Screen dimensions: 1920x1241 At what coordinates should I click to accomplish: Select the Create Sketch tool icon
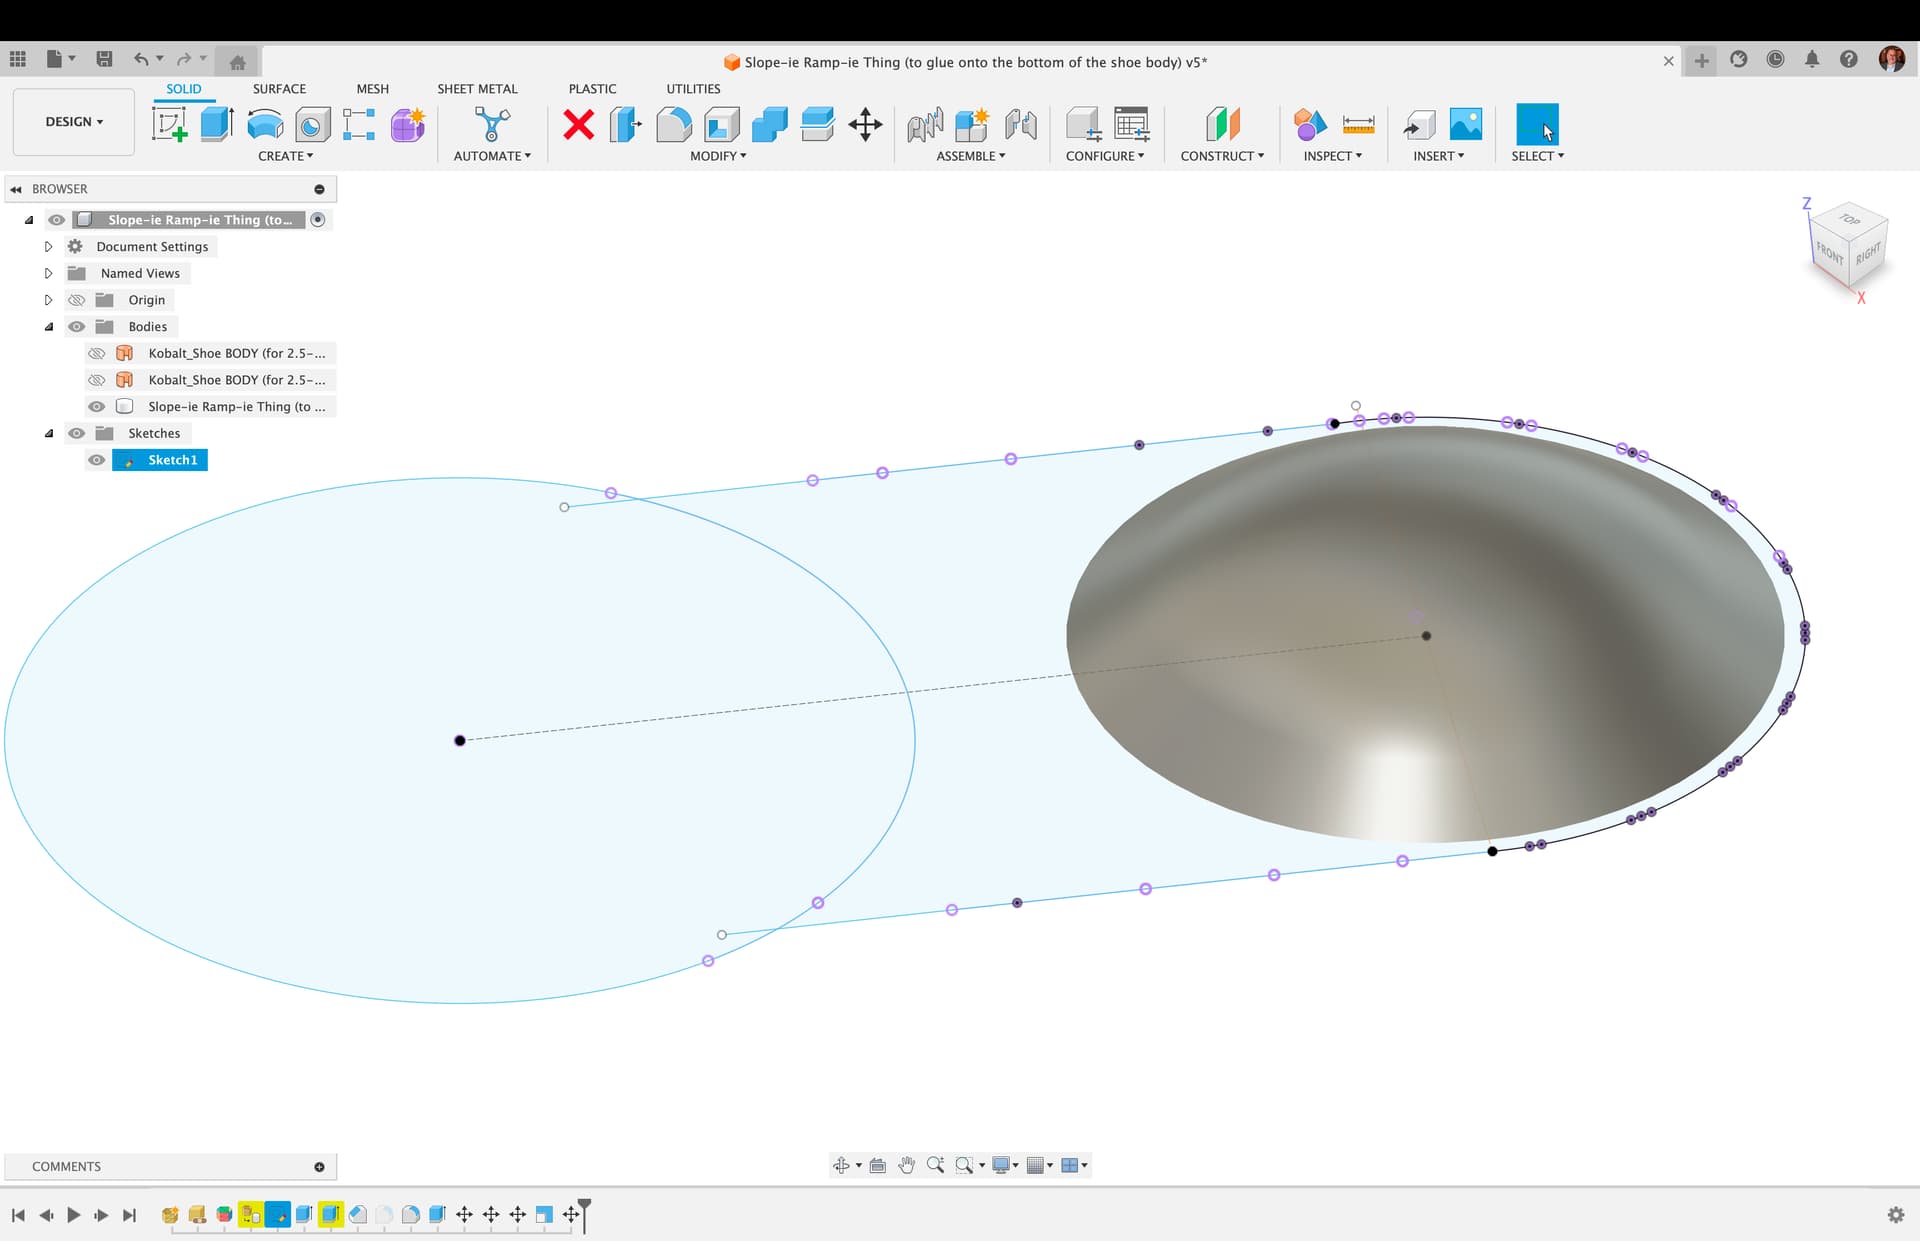point(169,125)
